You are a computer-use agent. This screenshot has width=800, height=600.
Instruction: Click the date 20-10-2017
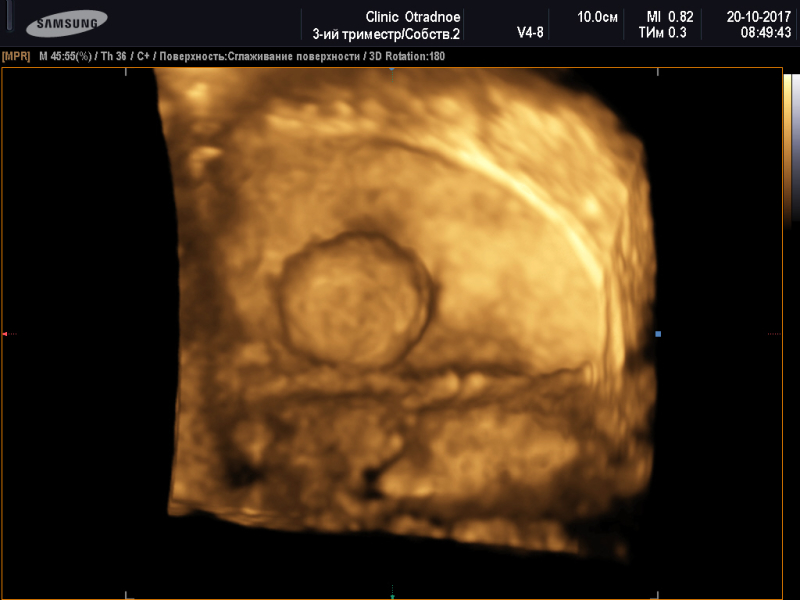[x=759, y=17]
